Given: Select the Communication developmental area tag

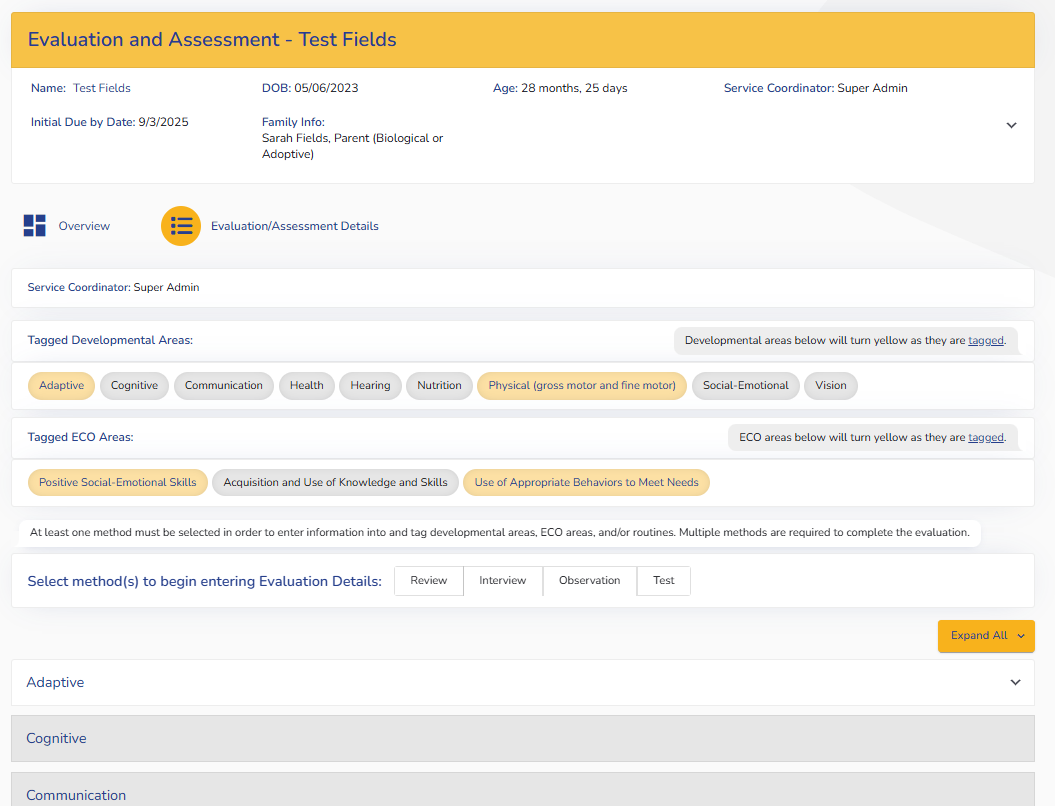Looking at the screenshot, I should 224,386.
